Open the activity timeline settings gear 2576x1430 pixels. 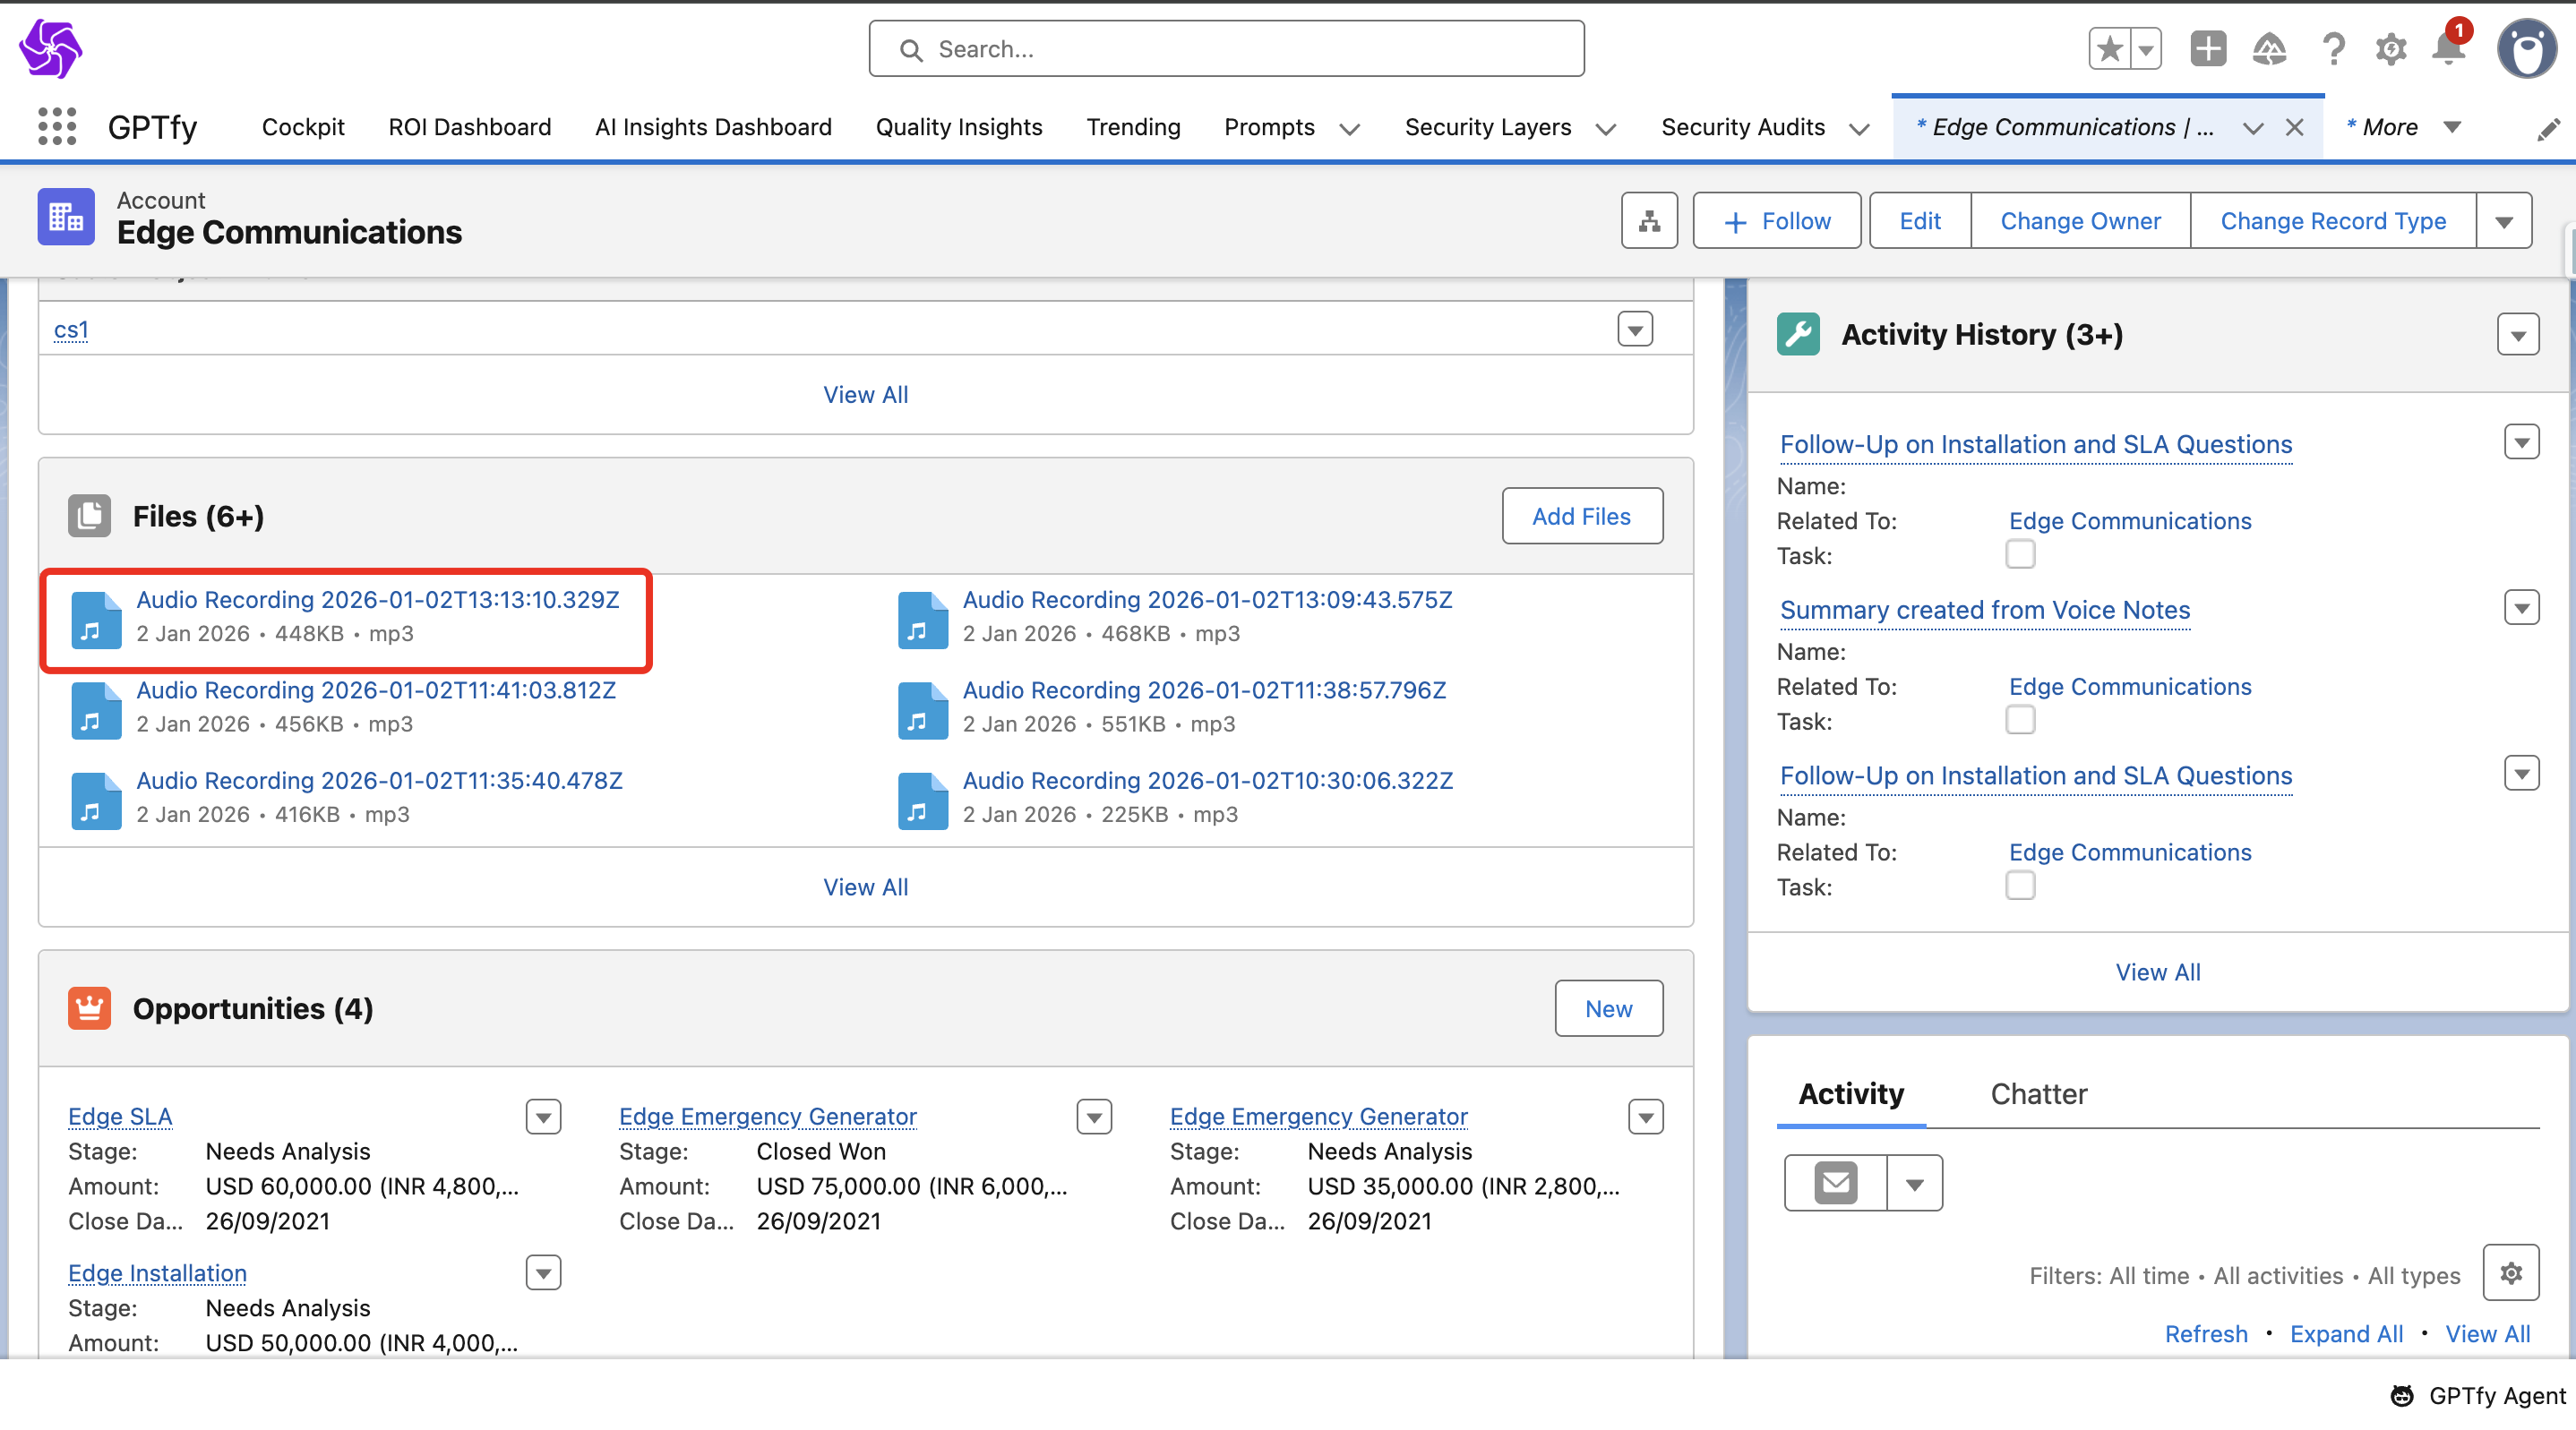coord(2510,1273)
